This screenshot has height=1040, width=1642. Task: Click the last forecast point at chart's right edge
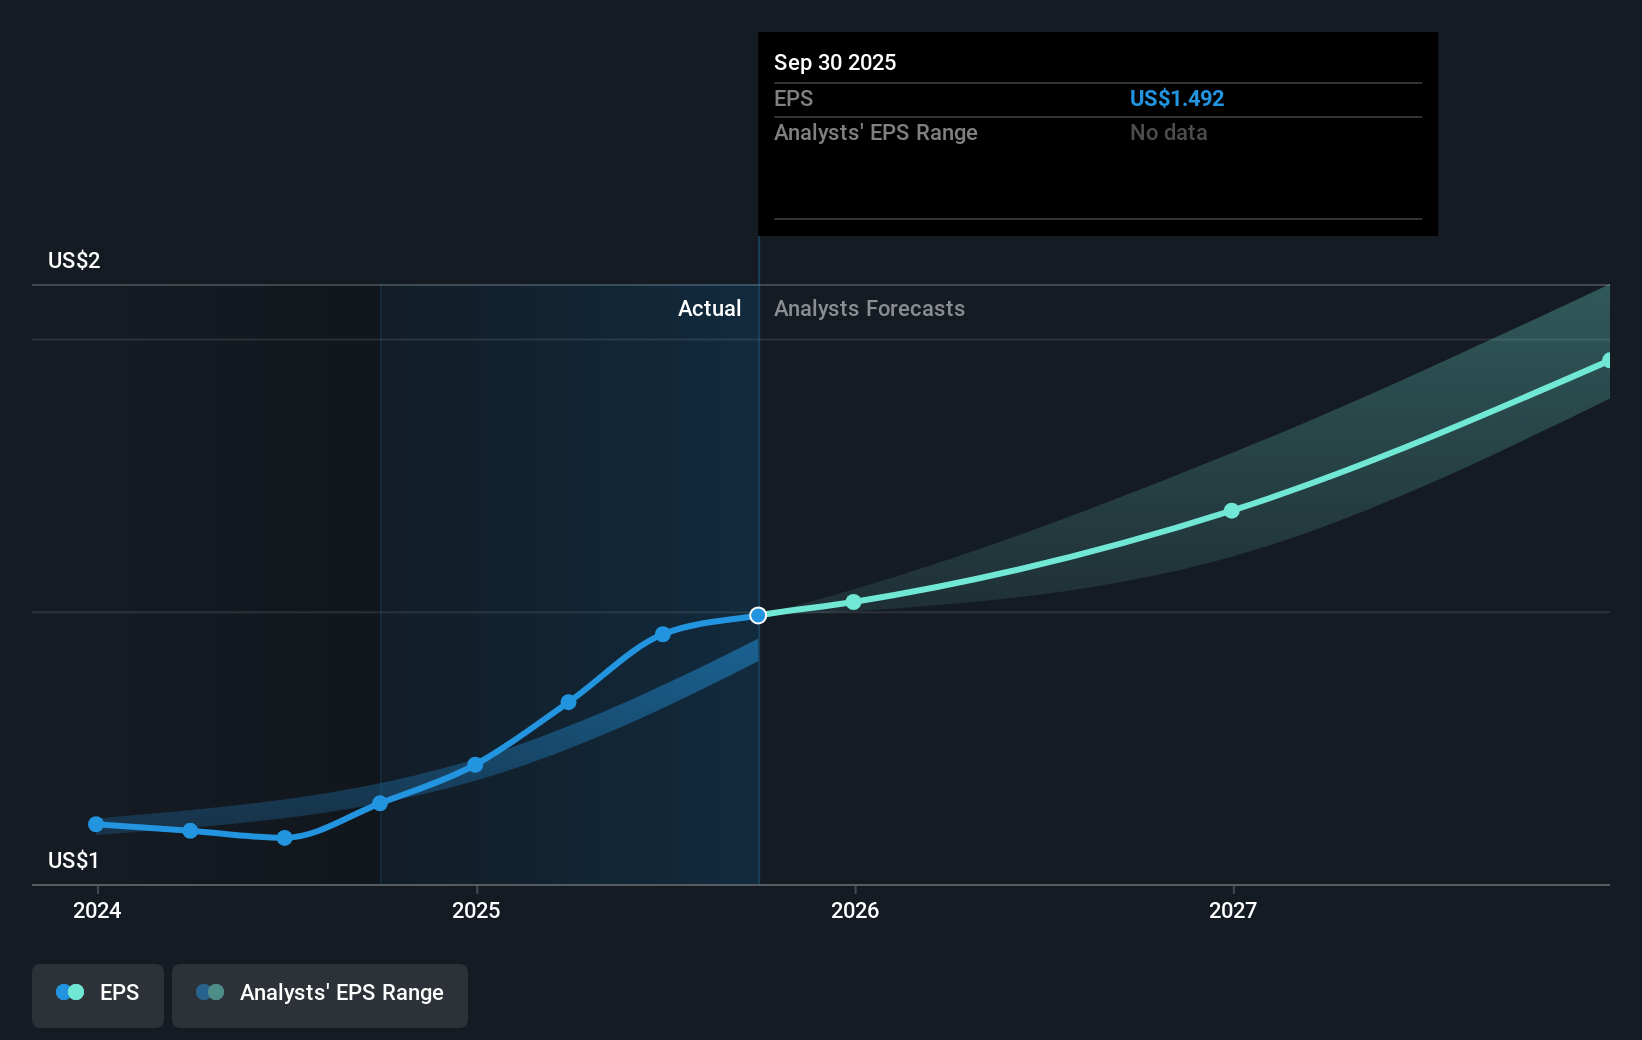pos(1608,360)
